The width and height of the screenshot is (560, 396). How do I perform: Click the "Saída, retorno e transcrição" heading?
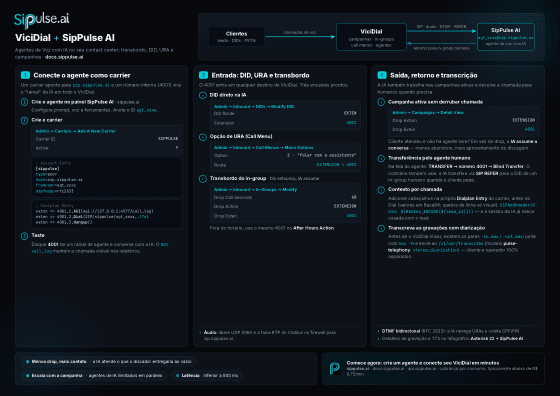(434, 75)
